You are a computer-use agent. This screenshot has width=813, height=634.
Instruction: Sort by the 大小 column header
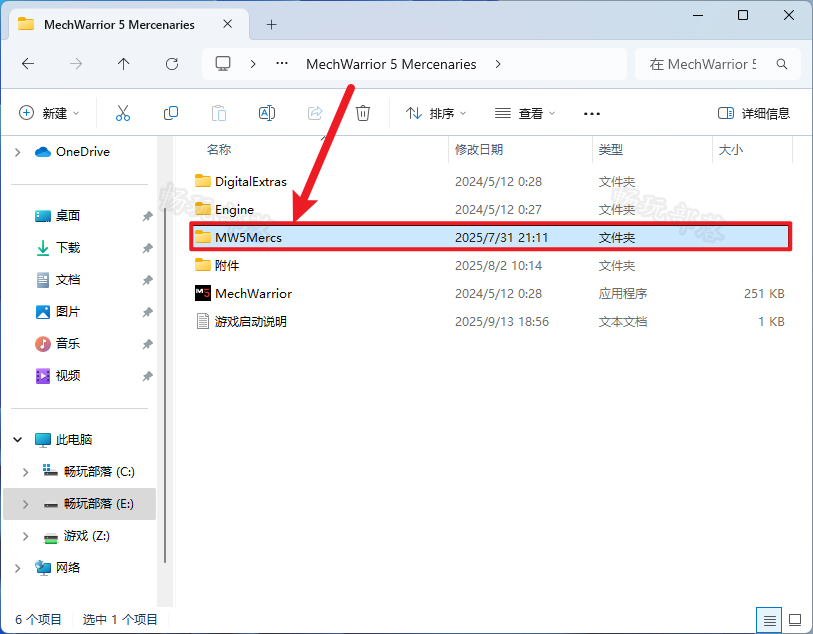(x=731, y=149)
